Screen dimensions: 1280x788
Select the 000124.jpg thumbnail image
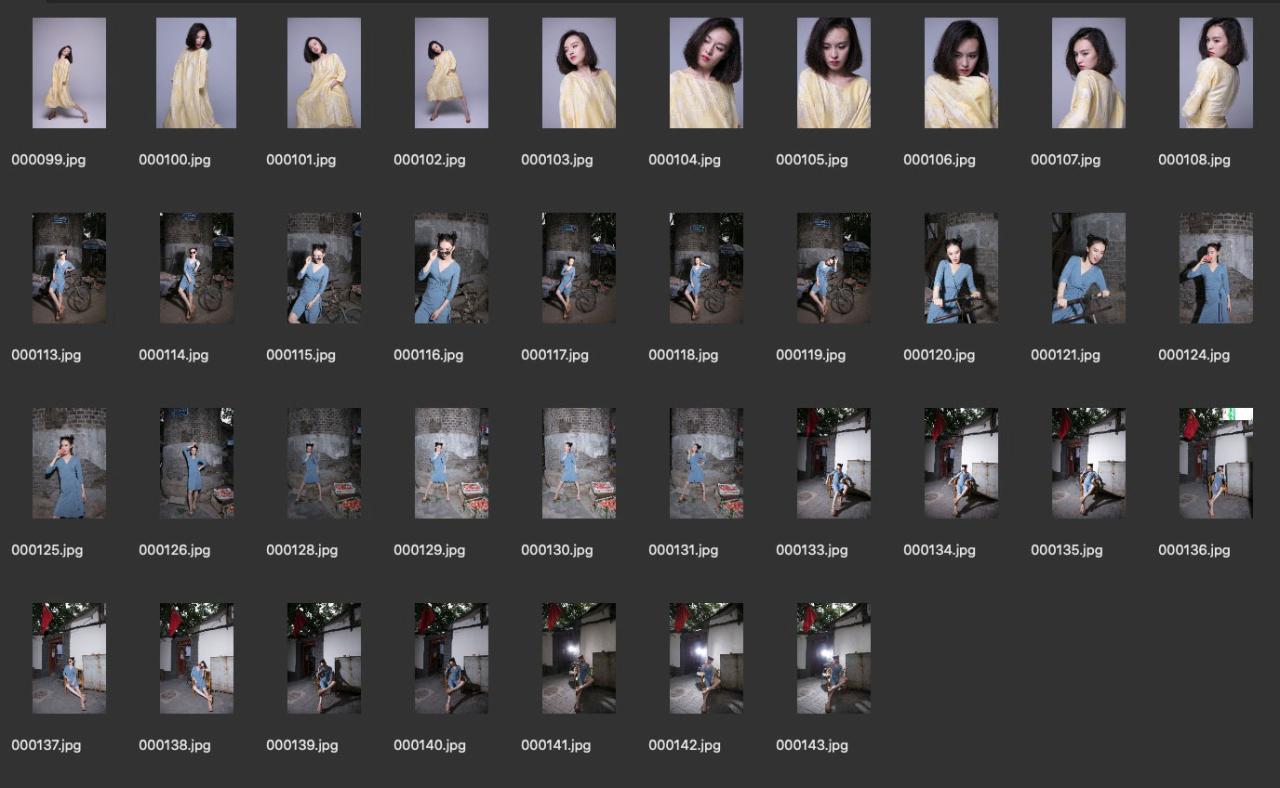[1216, 268]
